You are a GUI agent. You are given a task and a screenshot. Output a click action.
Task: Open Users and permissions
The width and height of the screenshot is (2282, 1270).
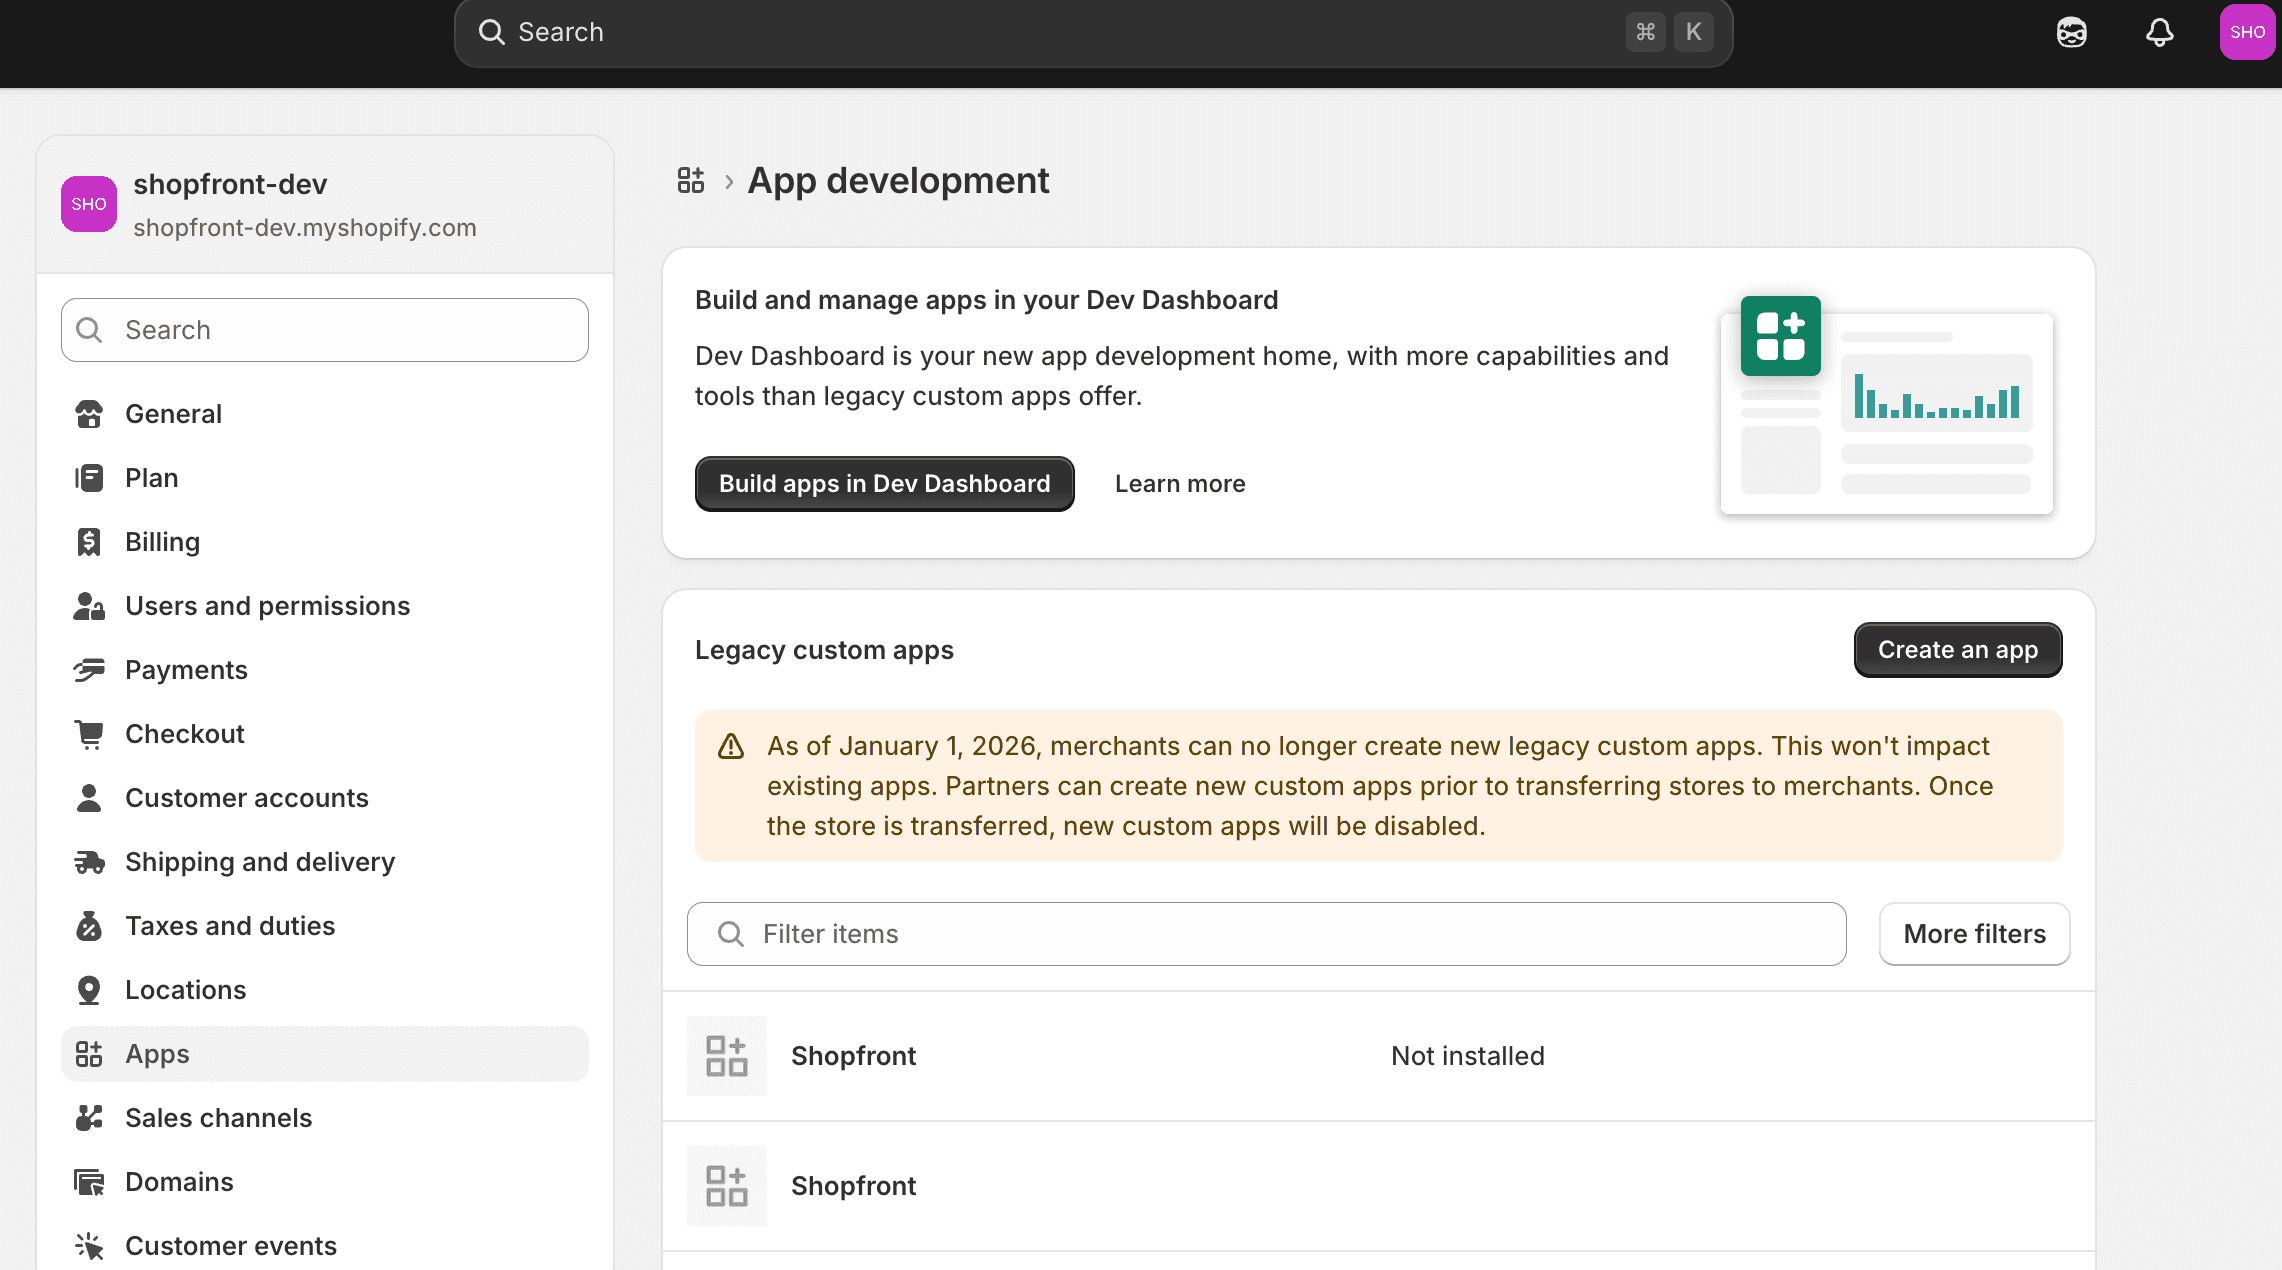pos(325,606)
